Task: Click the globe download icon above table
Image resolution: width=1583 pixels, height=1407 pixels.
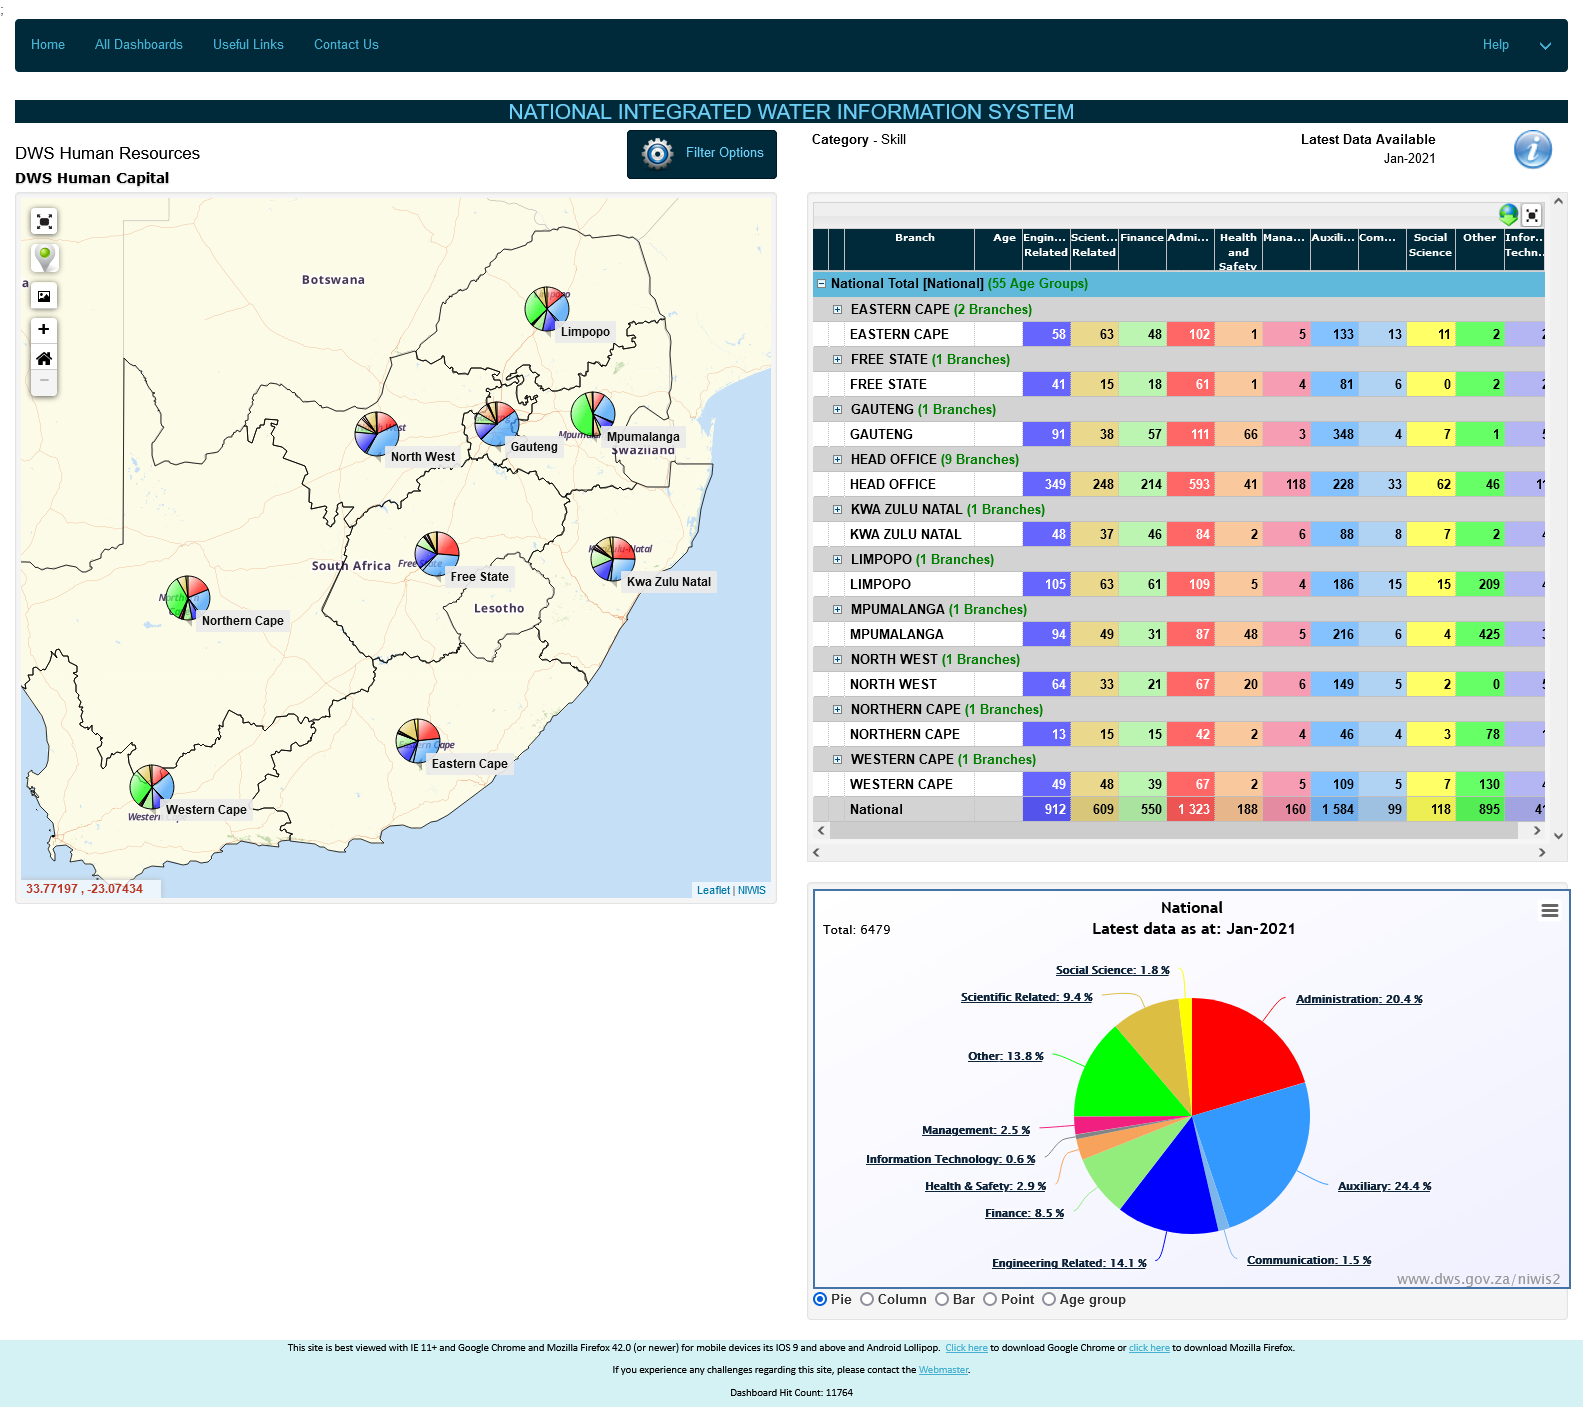Action: tap(1508, 214)
